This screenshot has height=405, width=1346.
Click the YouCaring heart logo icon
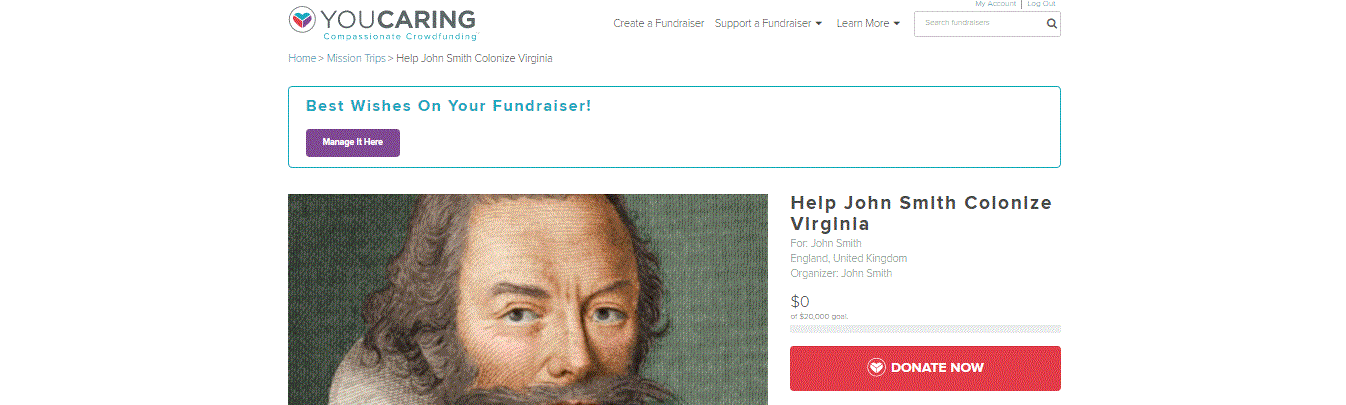[x=303, y=20]
